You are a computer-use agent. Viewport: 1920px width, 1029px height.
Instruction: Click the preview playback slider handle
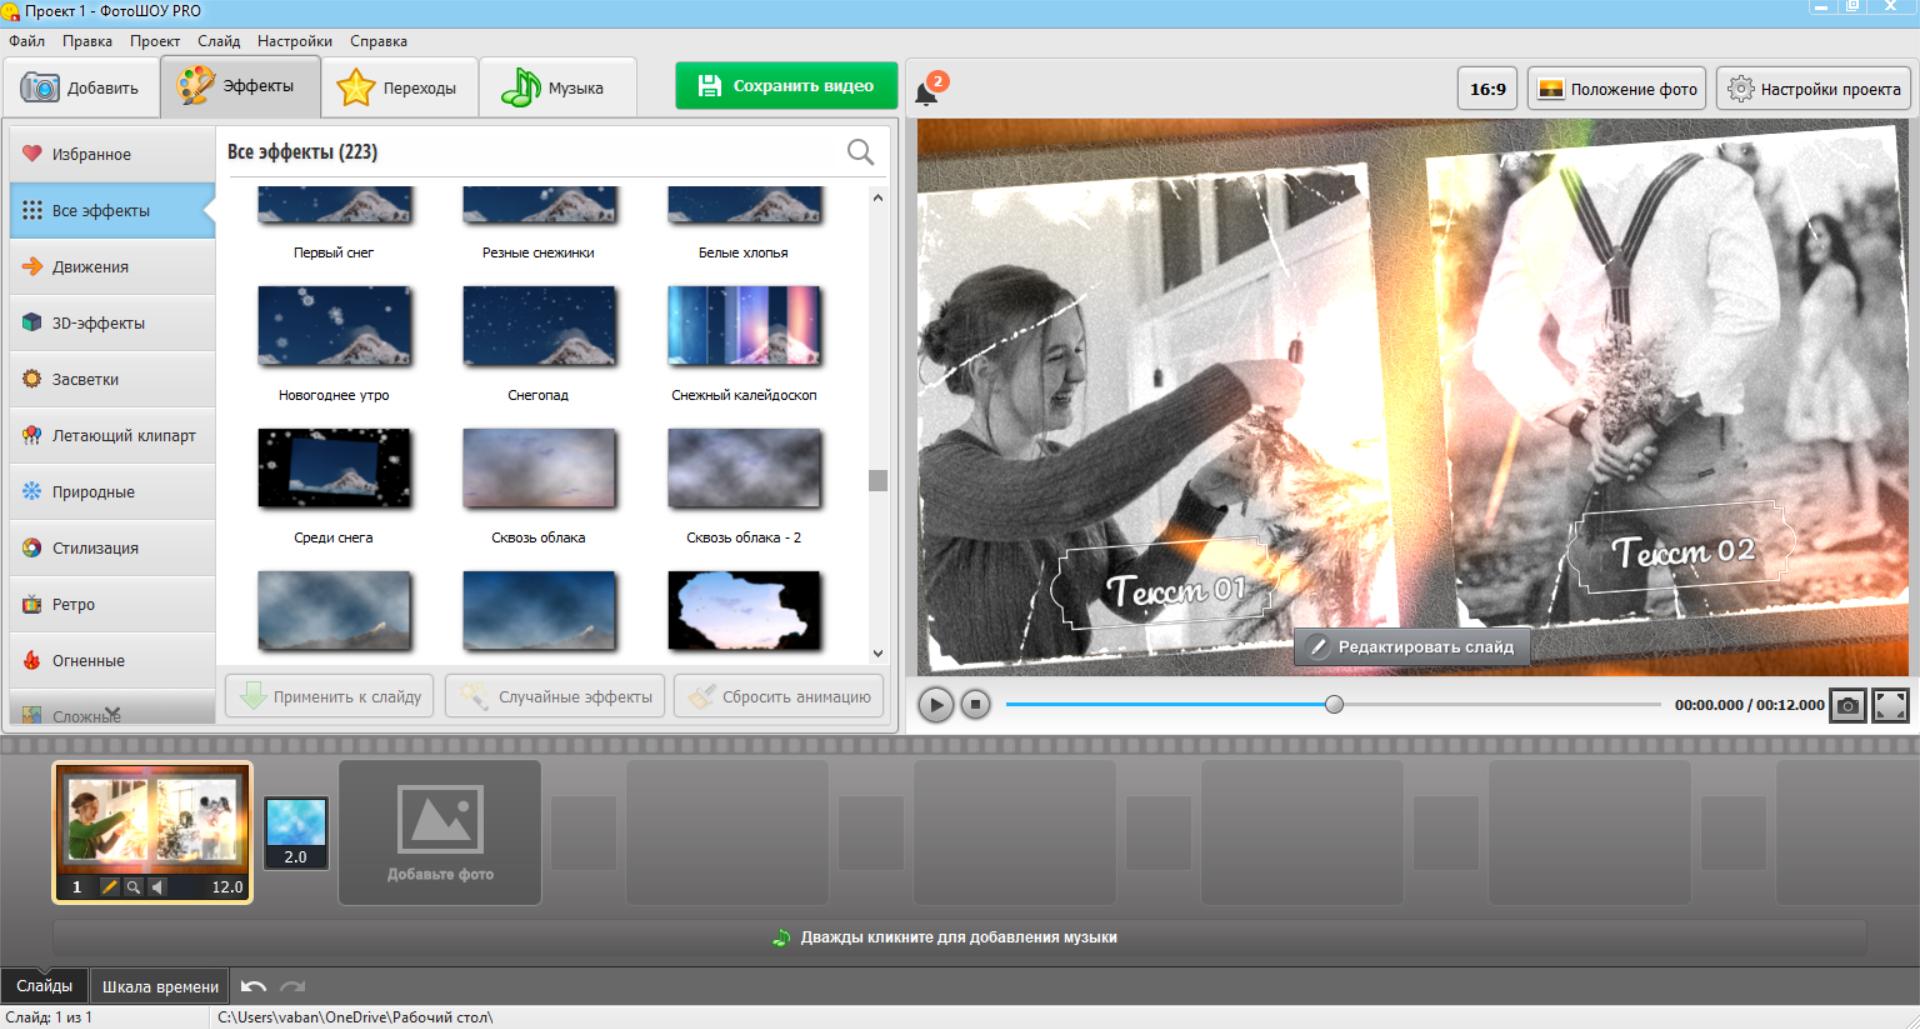(x=1334, y=705)
